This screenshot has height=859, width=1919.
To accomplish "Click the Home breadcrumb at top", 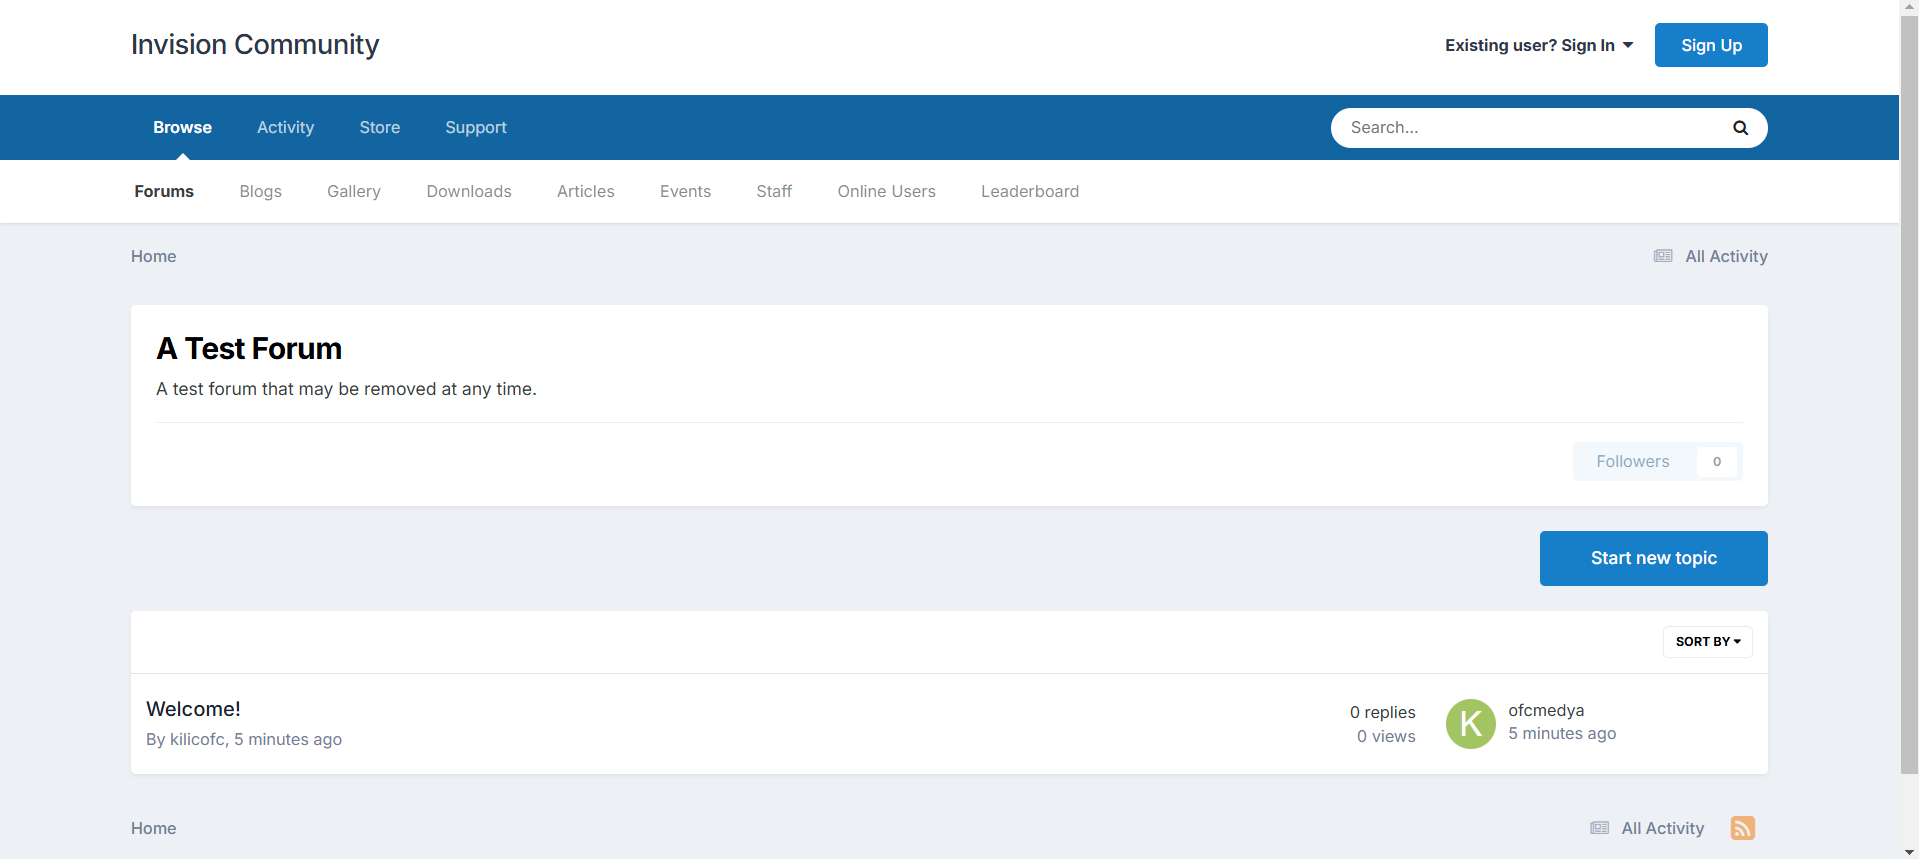I will coord(154,256).
